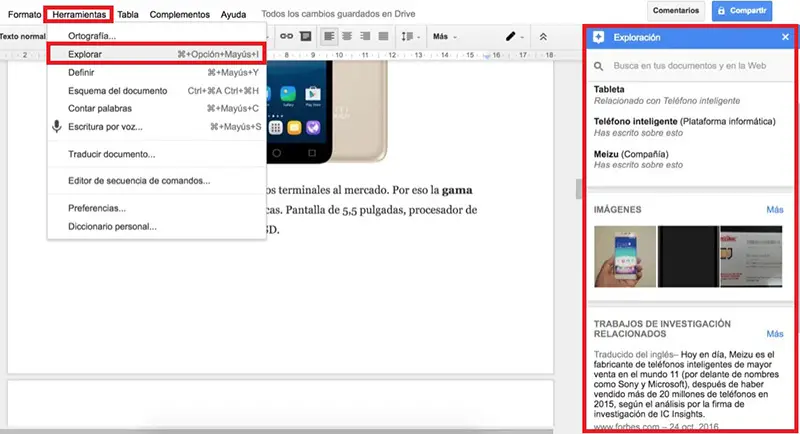Click Más next to Trabajos de investigación

point(774,334)
